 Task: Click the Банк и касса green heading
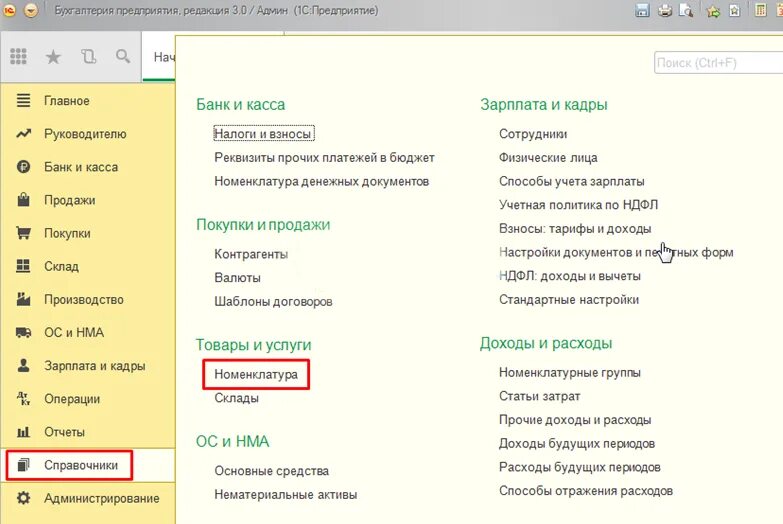240,104
